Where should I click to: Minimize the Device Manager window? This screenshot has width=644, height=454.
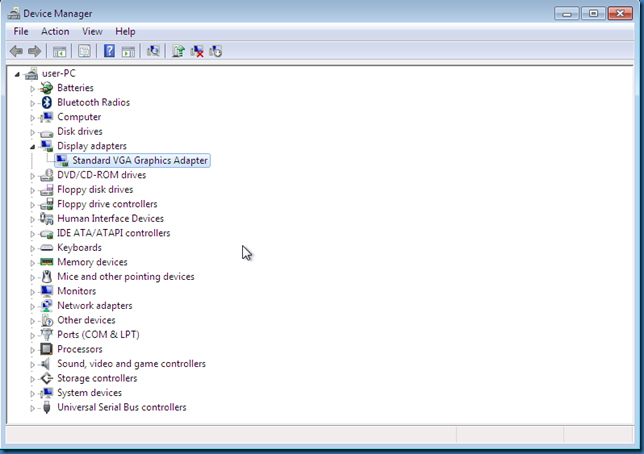point(566,14)
